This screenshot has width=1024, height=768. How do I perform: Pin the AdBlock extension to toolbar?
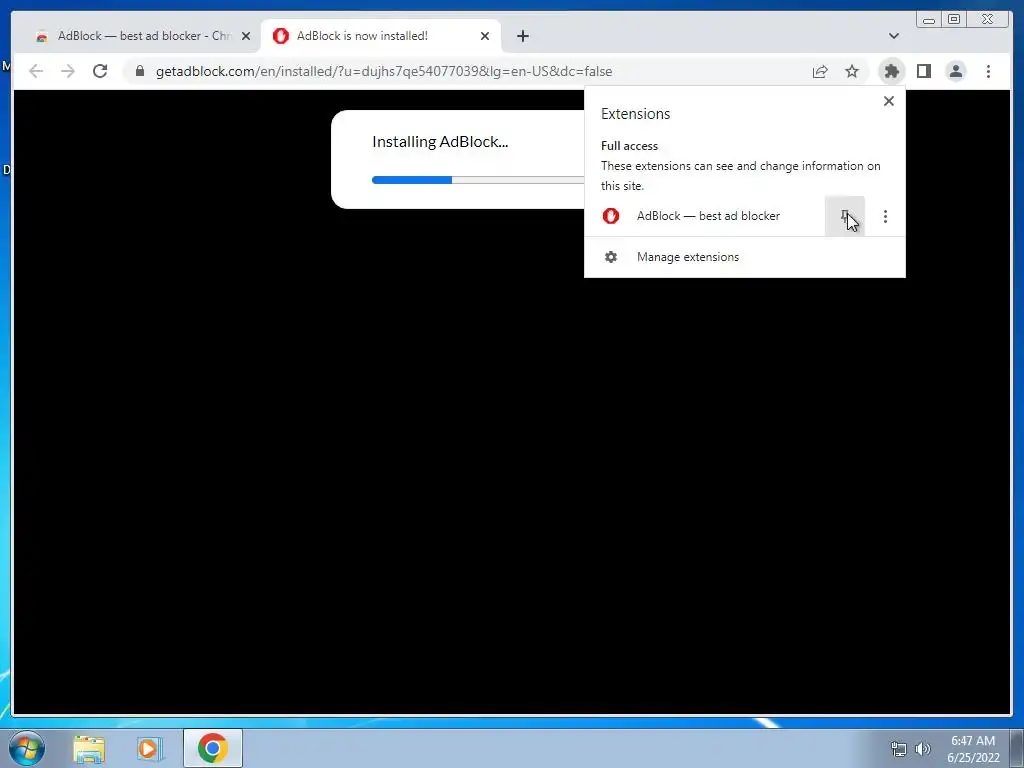[844, 216]
